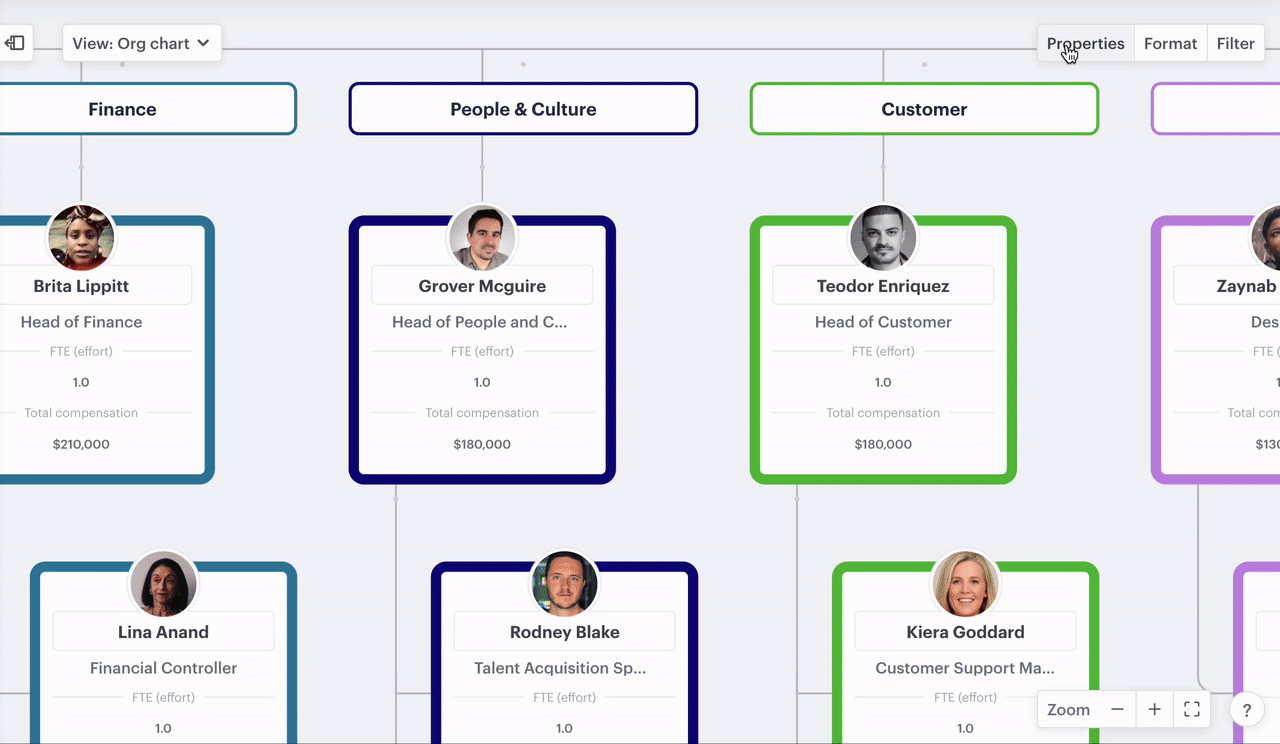The width and height of the screenshot is (1280, 744).
Task: Select Teodor Enriquez's profile picture
Action: [x=883, y=239]
